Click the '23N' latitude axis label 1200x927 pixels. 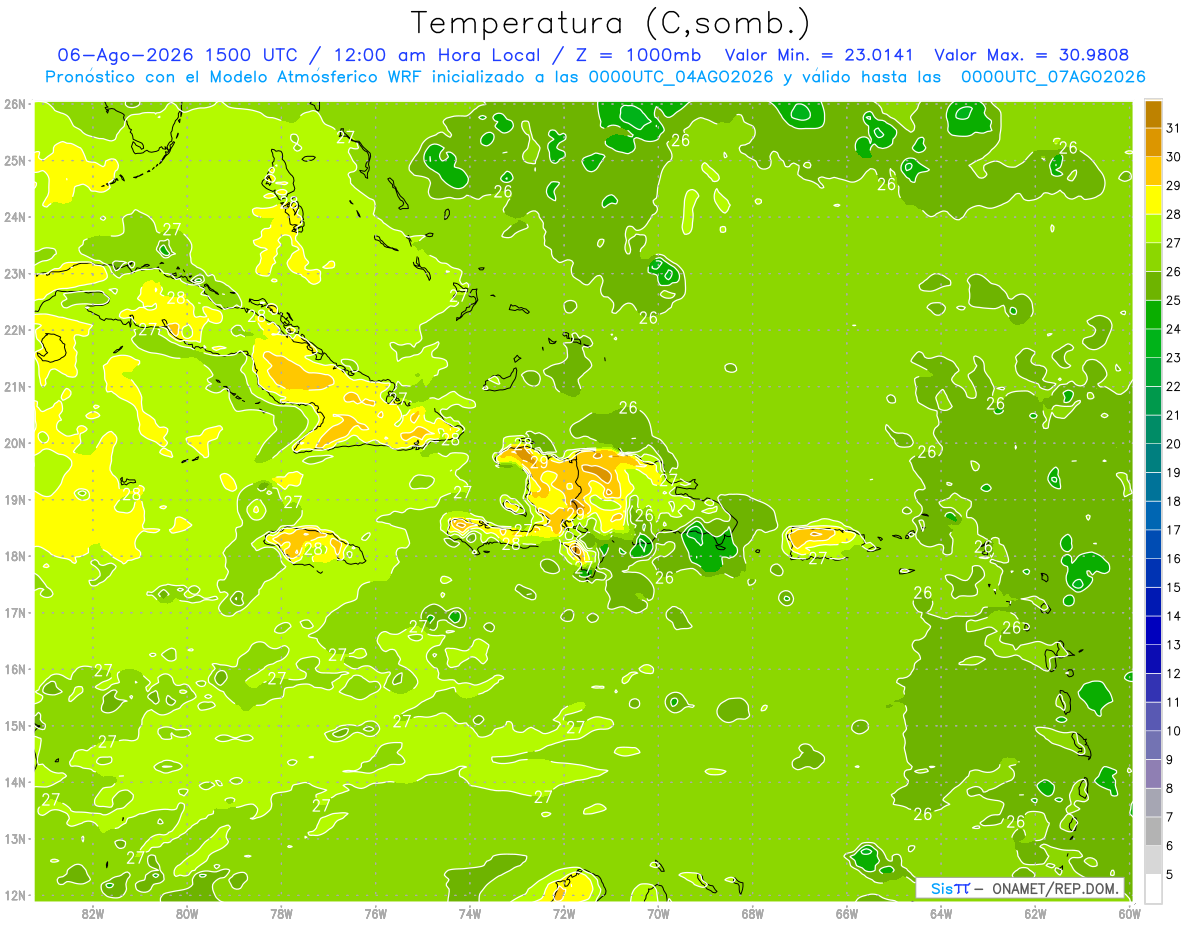[15, 273]
